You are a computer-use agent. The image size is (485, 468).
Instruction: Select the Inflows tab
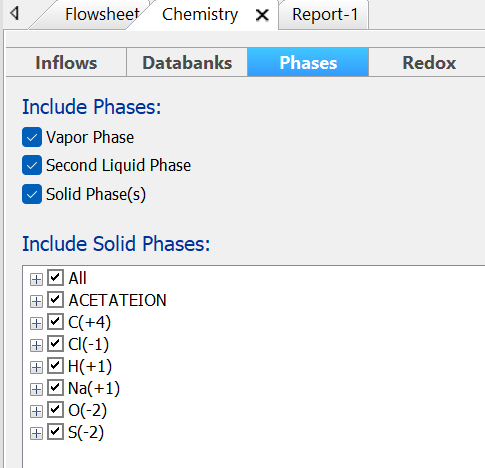66,63
